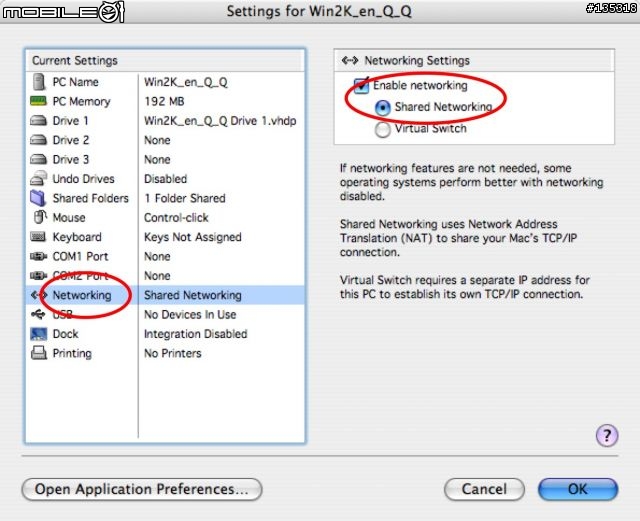Screen dimensions: 640x521
Task: Select the Dock setting label
Action: (65, 334)
